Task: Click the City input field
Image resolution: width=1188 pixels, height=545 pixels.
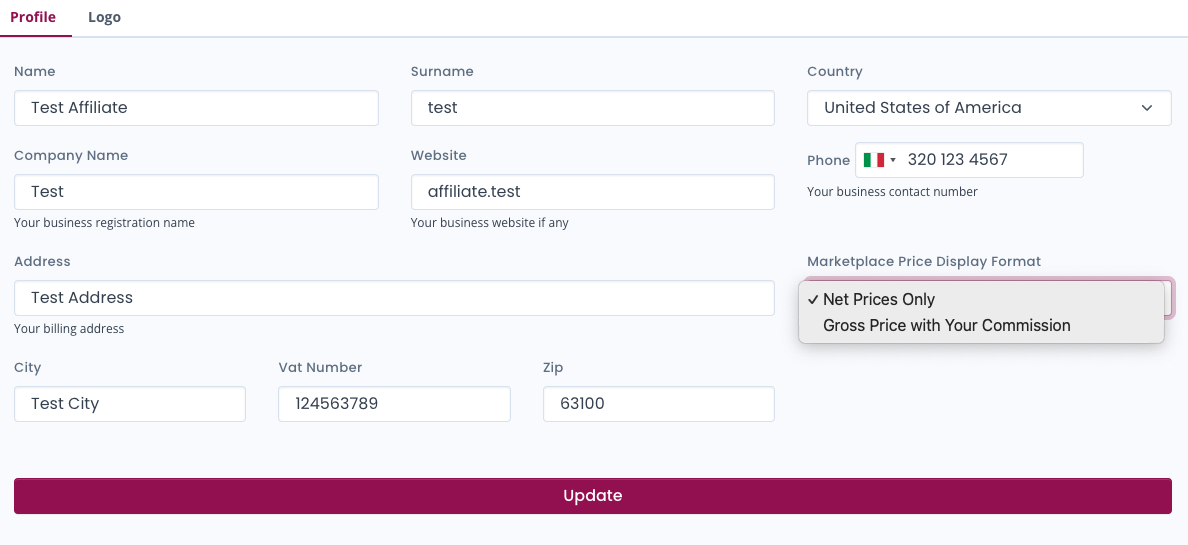Action: [x=130, y=404]
